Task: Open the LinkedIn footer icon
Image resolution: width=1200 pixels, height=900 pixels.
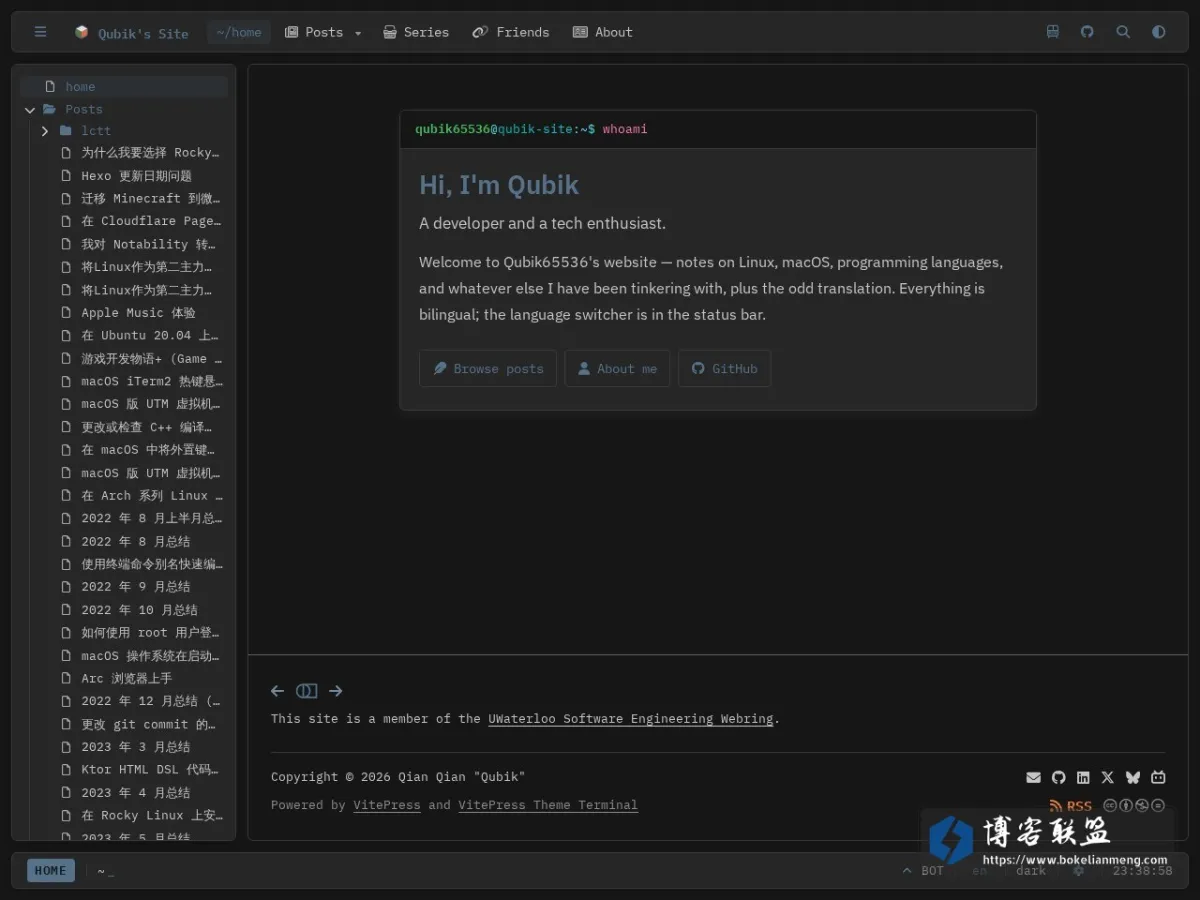Action: (x=1083, y=777)
